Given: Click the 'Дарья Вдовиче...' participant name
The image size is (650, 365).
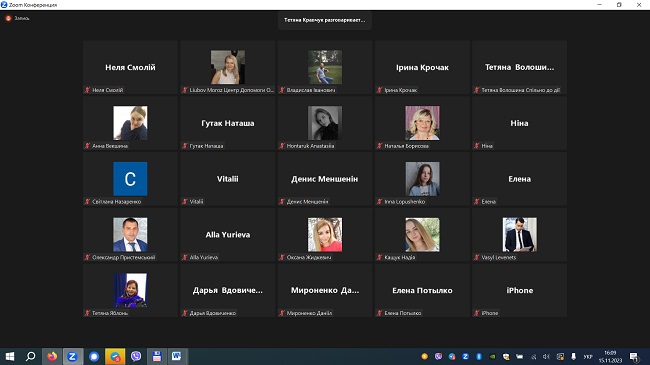Looking at the screenshot, I should pyautogui.click(x=228, y=290).
